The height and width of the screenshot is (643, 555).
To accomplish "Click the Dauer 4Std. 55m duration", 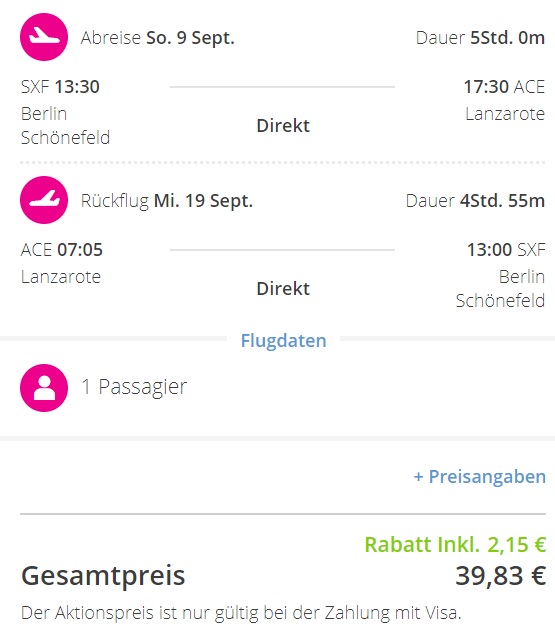I will coord(475,201).
